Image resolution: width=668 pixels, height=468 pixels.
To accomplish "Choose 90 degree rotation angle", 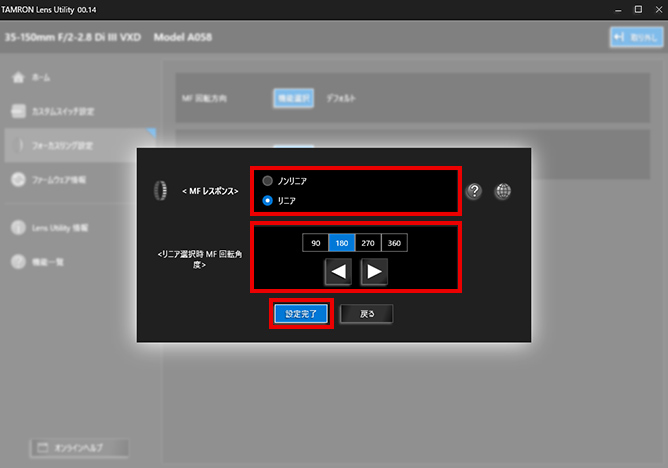I will click(x=315, y=243).
